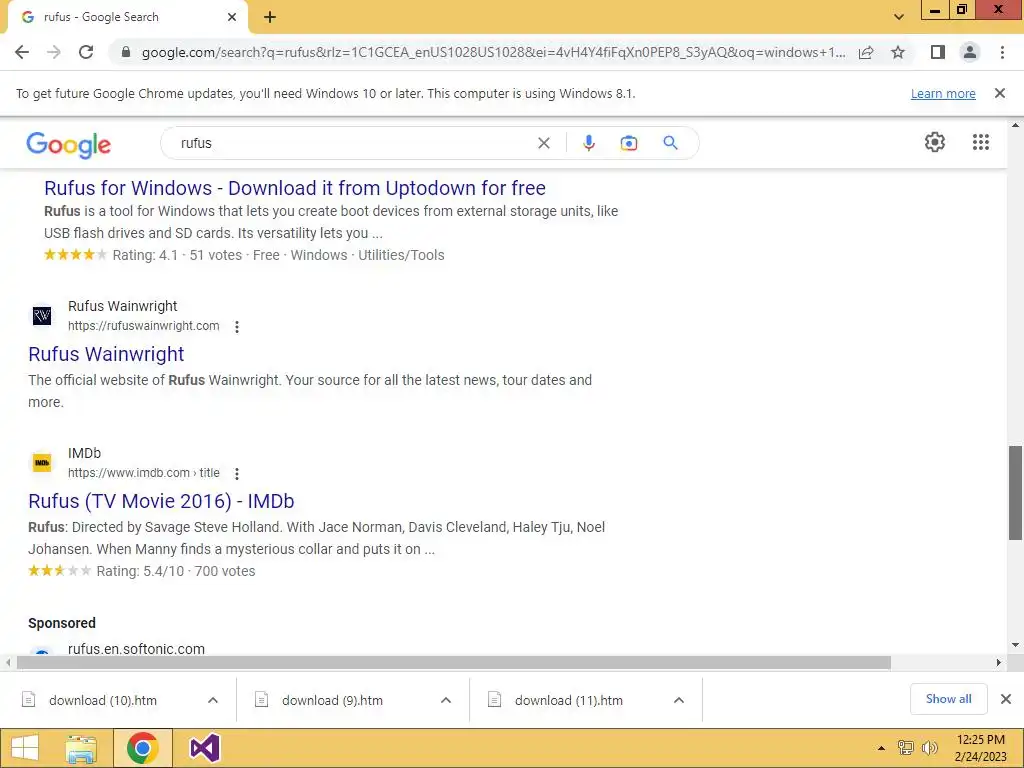This screenshot has width=1024, height=768.
Task: Select the rufus - Google Search tab
Action: (x=127, y=17)
